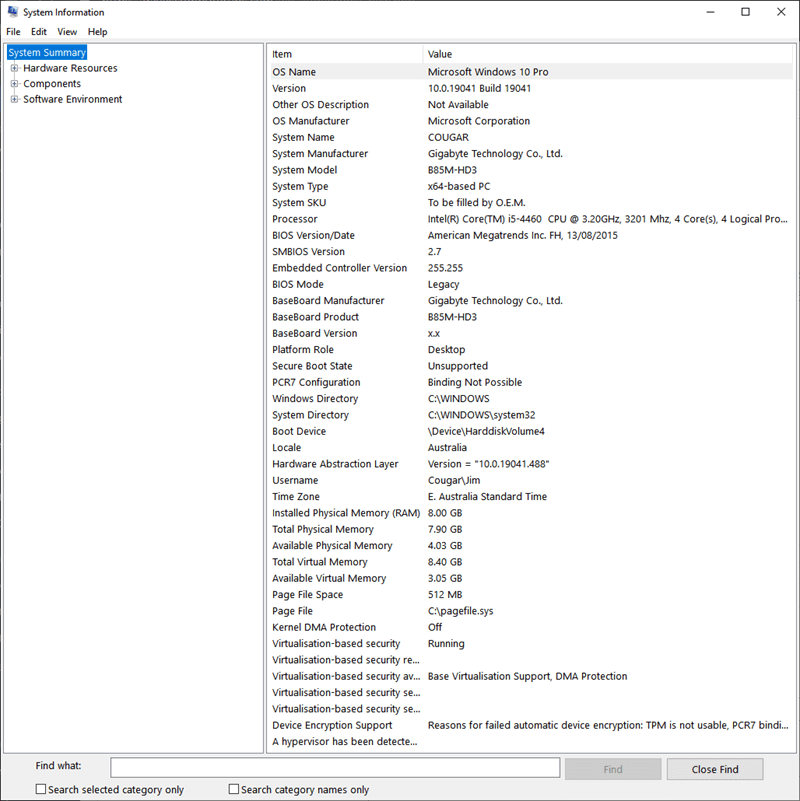Select the PCR7 Configuration row
The image size is (800, 801).
531,383
